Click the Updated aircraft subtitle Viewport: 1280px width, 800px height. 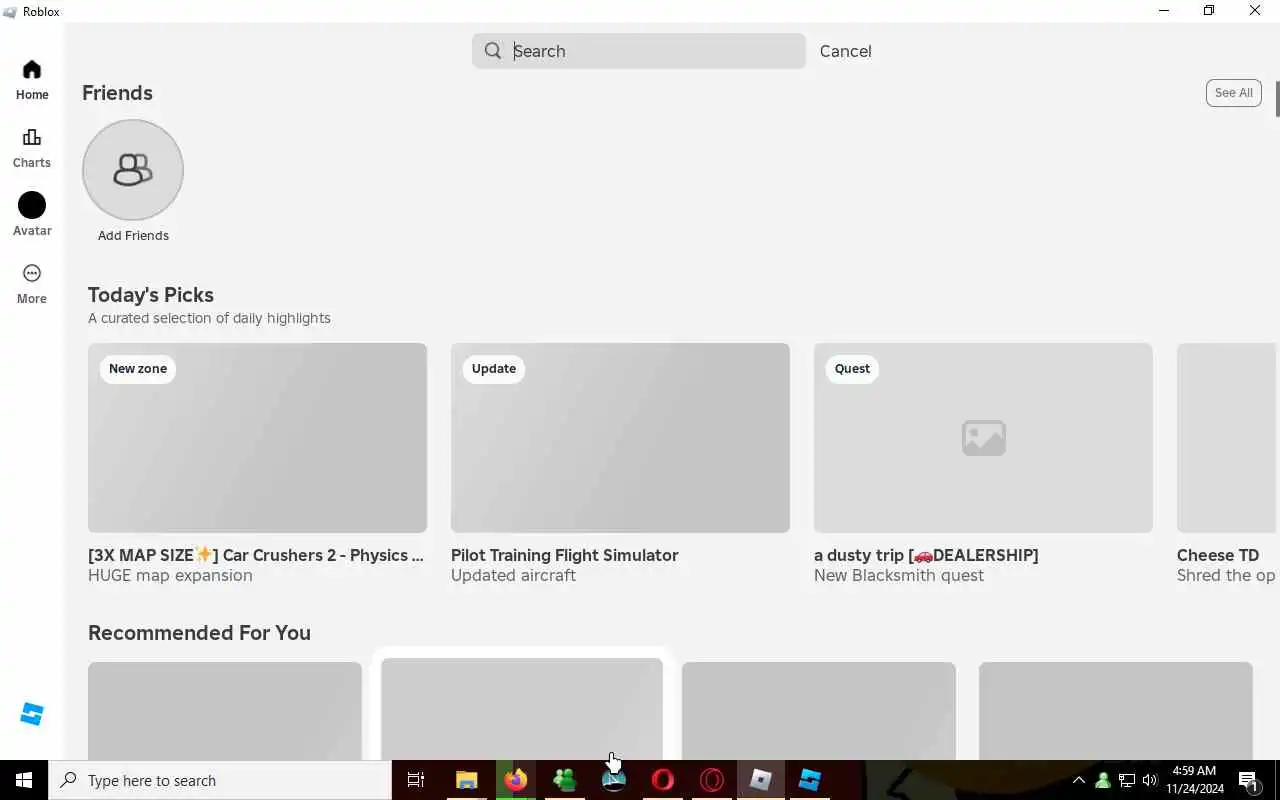point(513,576)
